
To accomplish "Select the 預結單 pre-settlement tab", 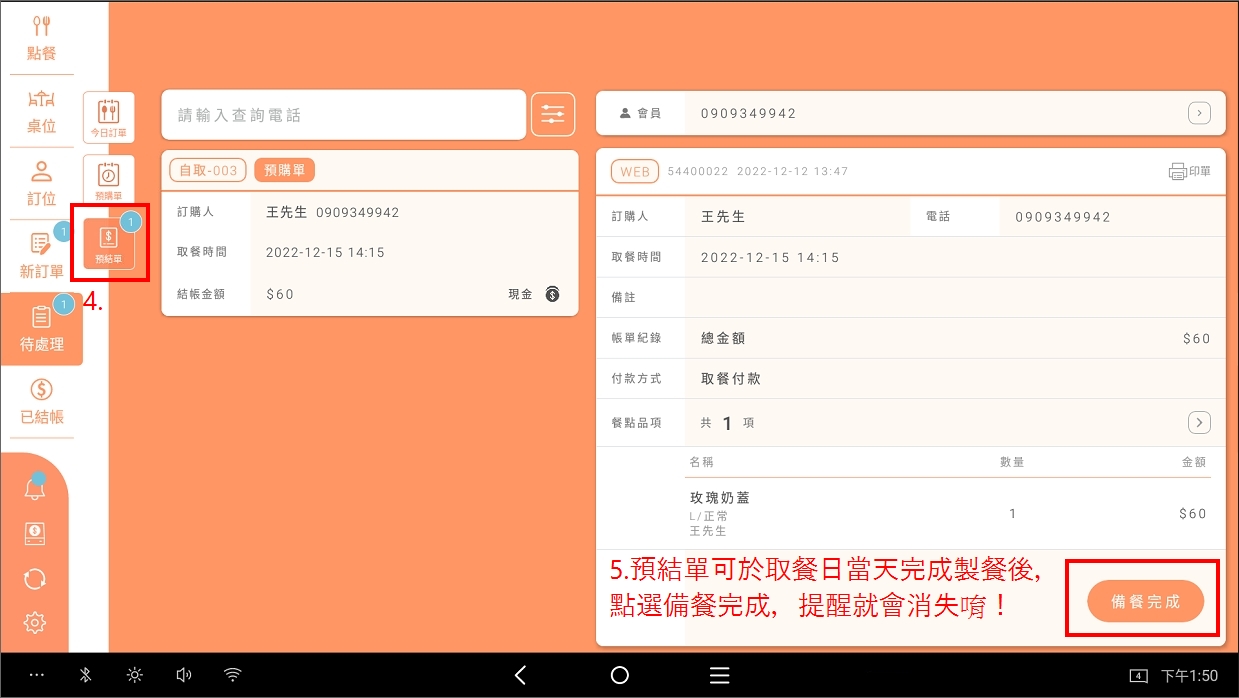I will 109,243.
